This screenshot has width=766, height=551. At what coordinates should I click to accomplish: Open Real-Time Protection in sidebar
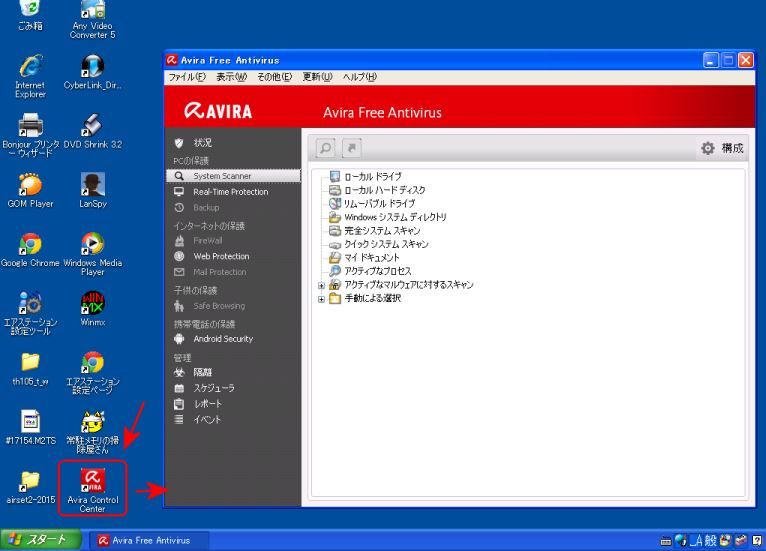tap(233, 192)
